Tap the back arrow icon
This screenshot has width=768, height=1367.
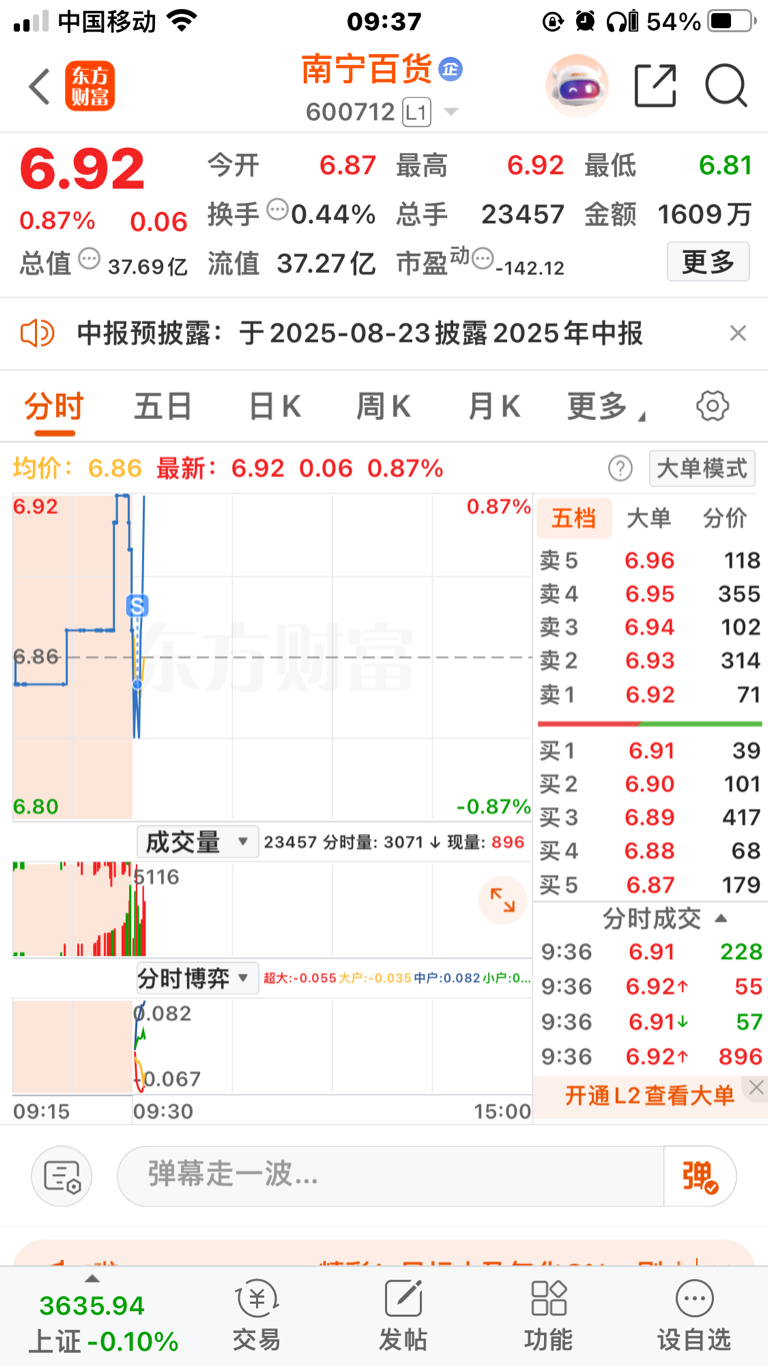39,87
